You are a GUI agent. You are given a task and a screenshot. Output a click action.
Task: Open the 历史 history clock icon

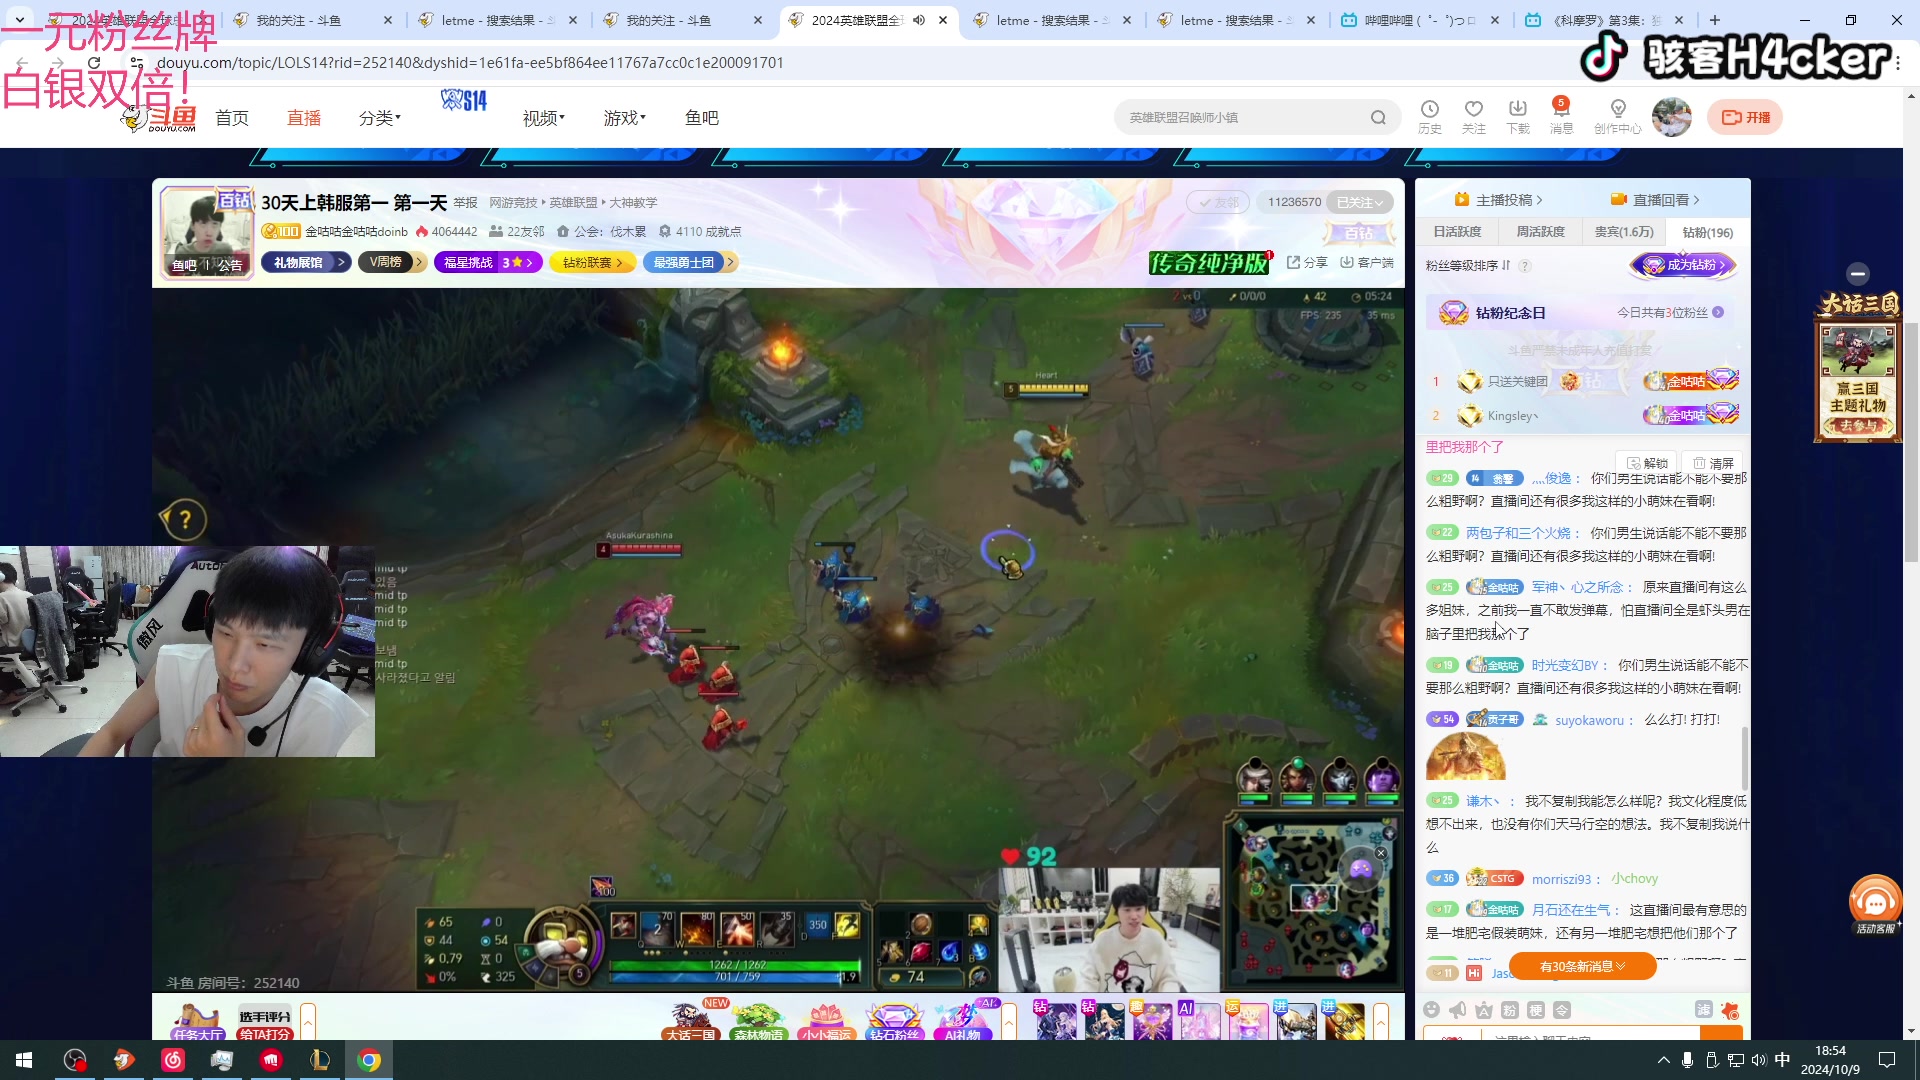coord(1430,117)
